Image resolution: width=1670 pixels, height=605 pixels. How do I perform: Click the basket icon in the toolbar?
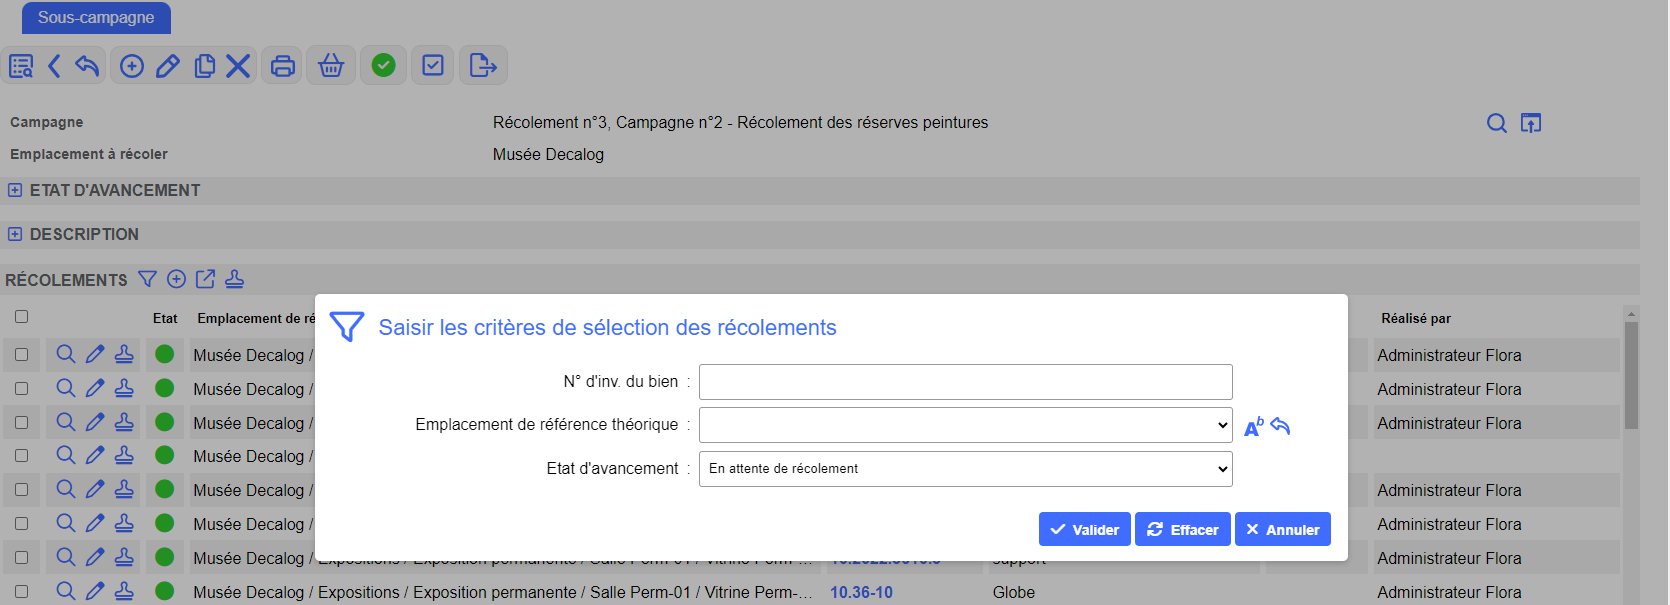(331, 66)
